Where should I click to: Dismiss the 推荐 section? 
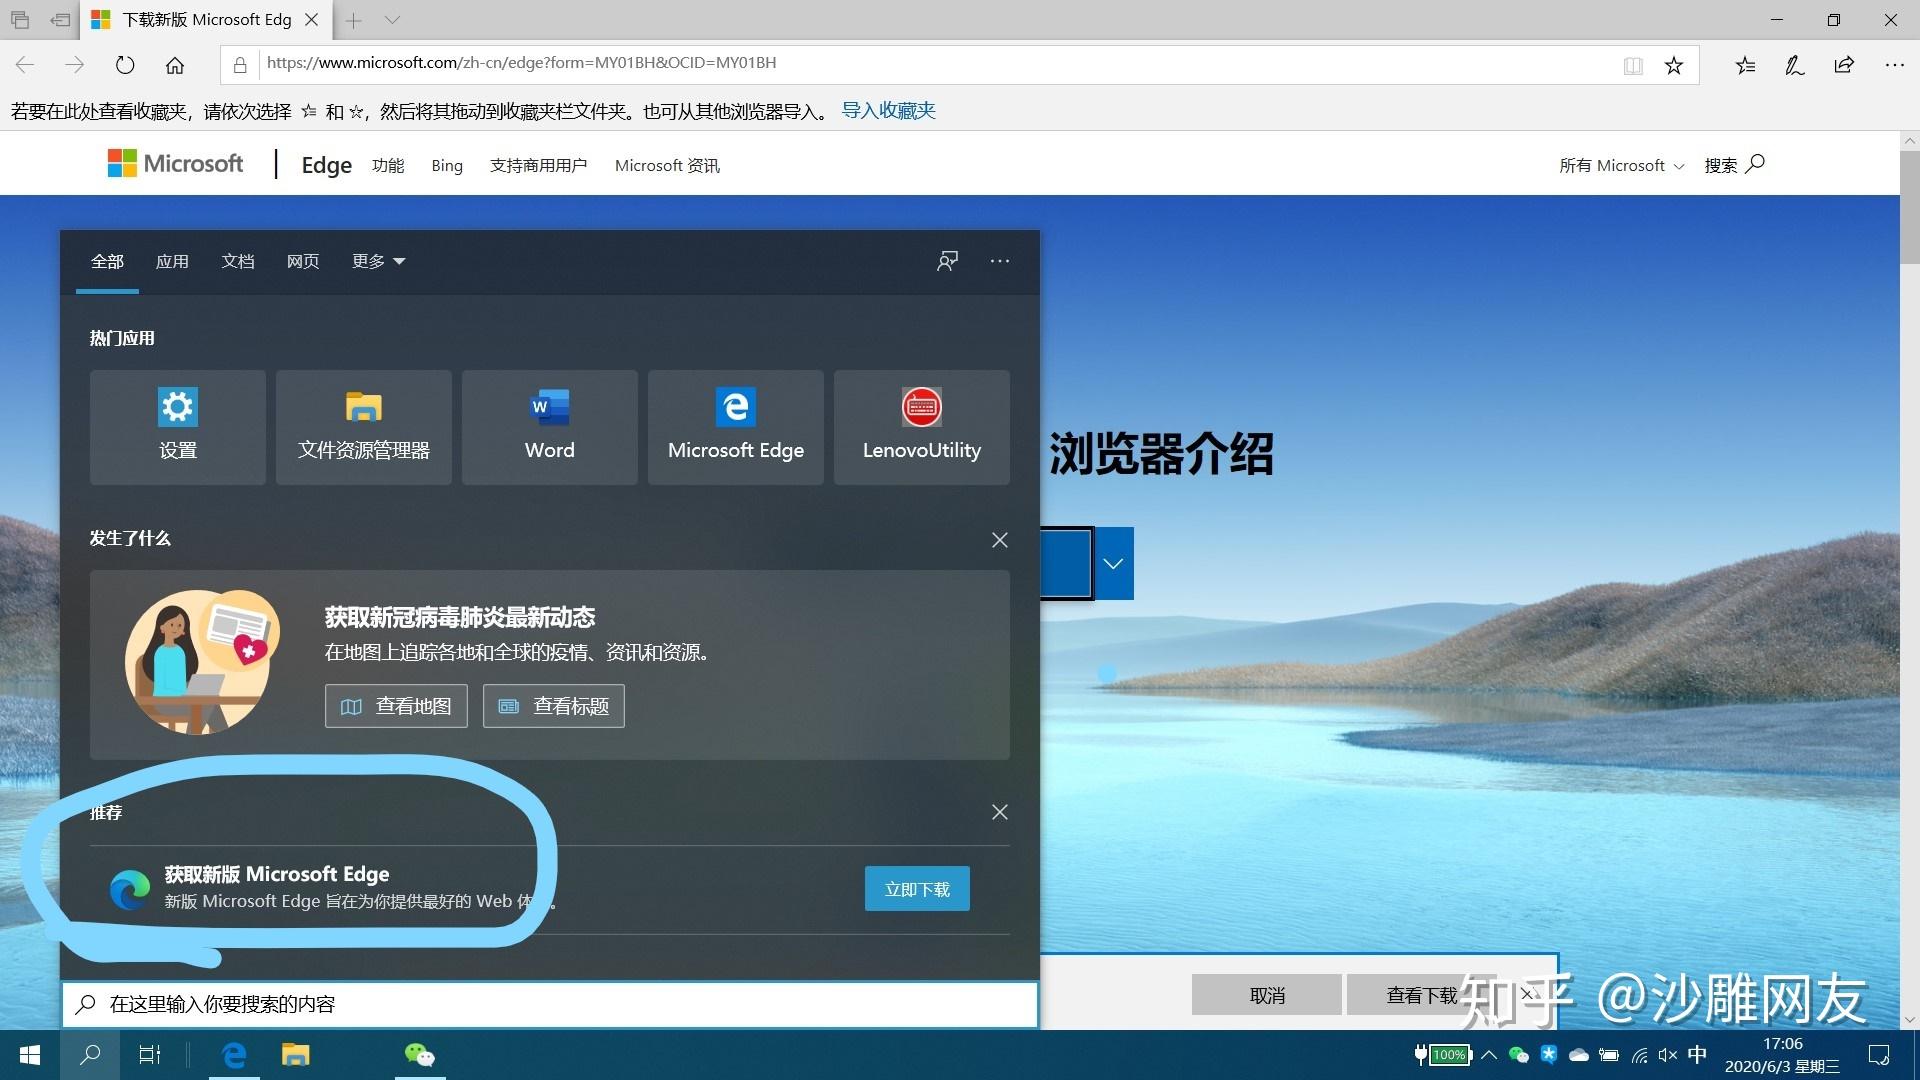[999, 812]
